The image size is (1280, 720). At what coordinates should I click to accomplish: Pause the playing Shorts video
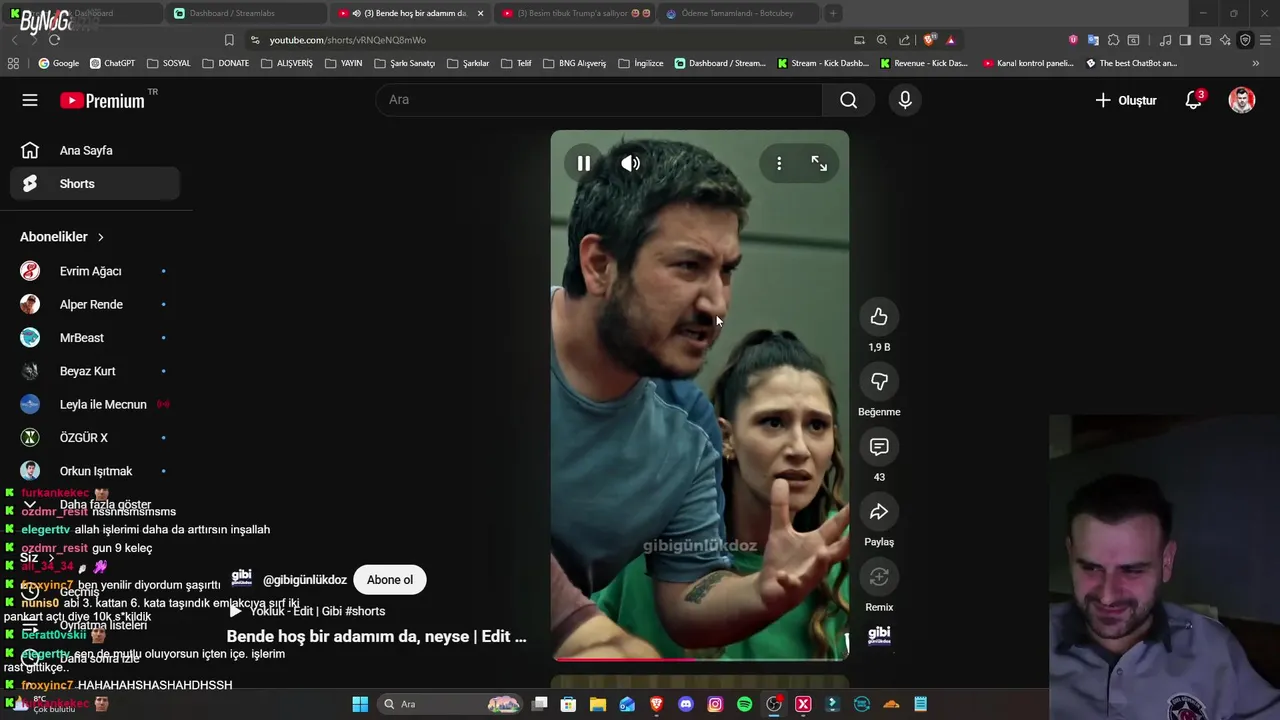[x=584, y=163]
